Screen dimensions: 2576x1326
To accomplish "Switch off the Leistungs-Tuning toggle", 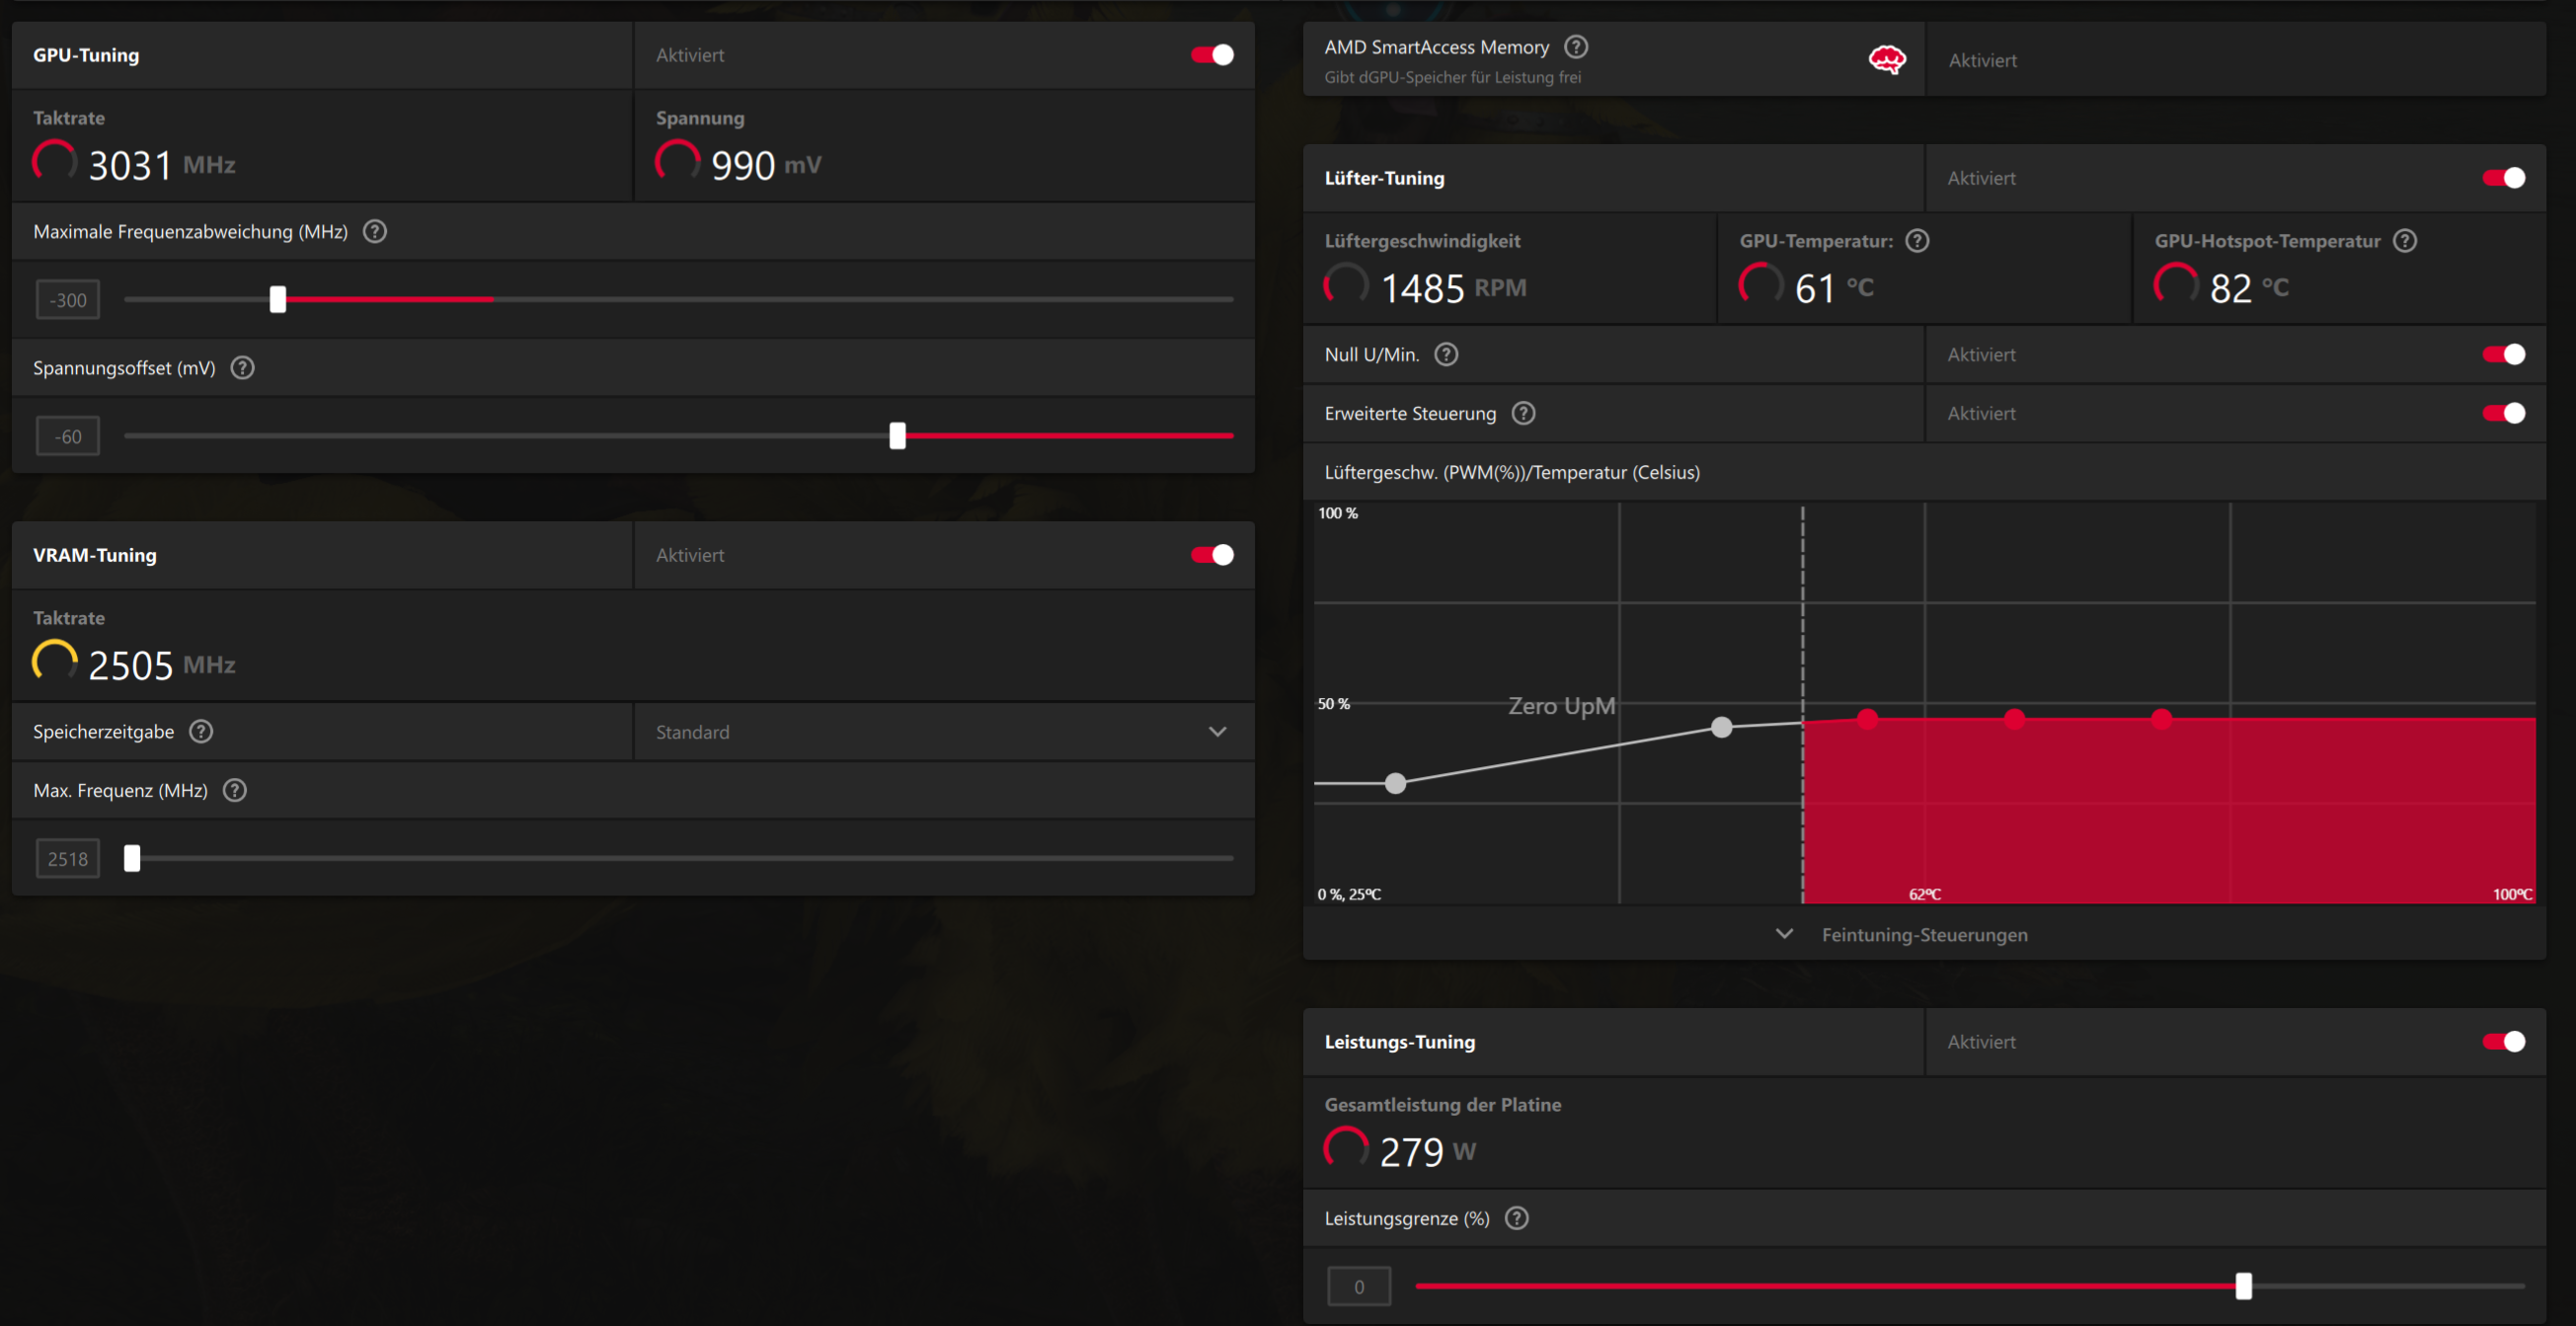I will click(x=2503, y=1042).
